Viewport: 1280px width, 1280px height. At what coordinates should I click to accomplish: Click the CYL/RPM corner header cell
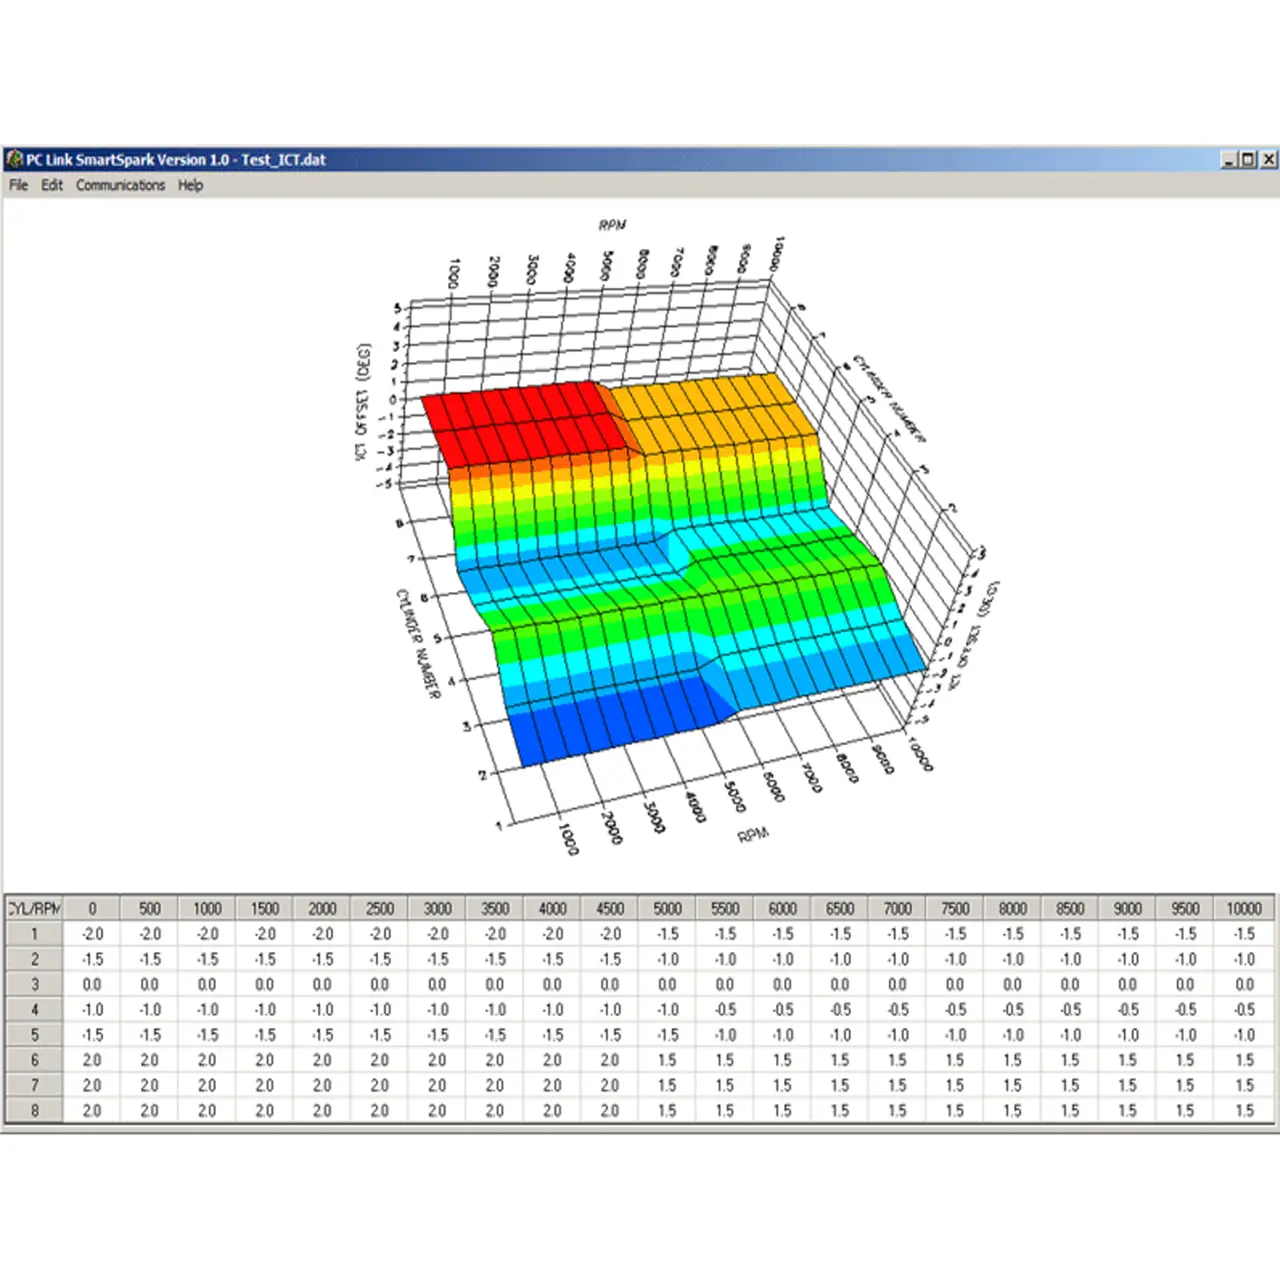(34, 908)
